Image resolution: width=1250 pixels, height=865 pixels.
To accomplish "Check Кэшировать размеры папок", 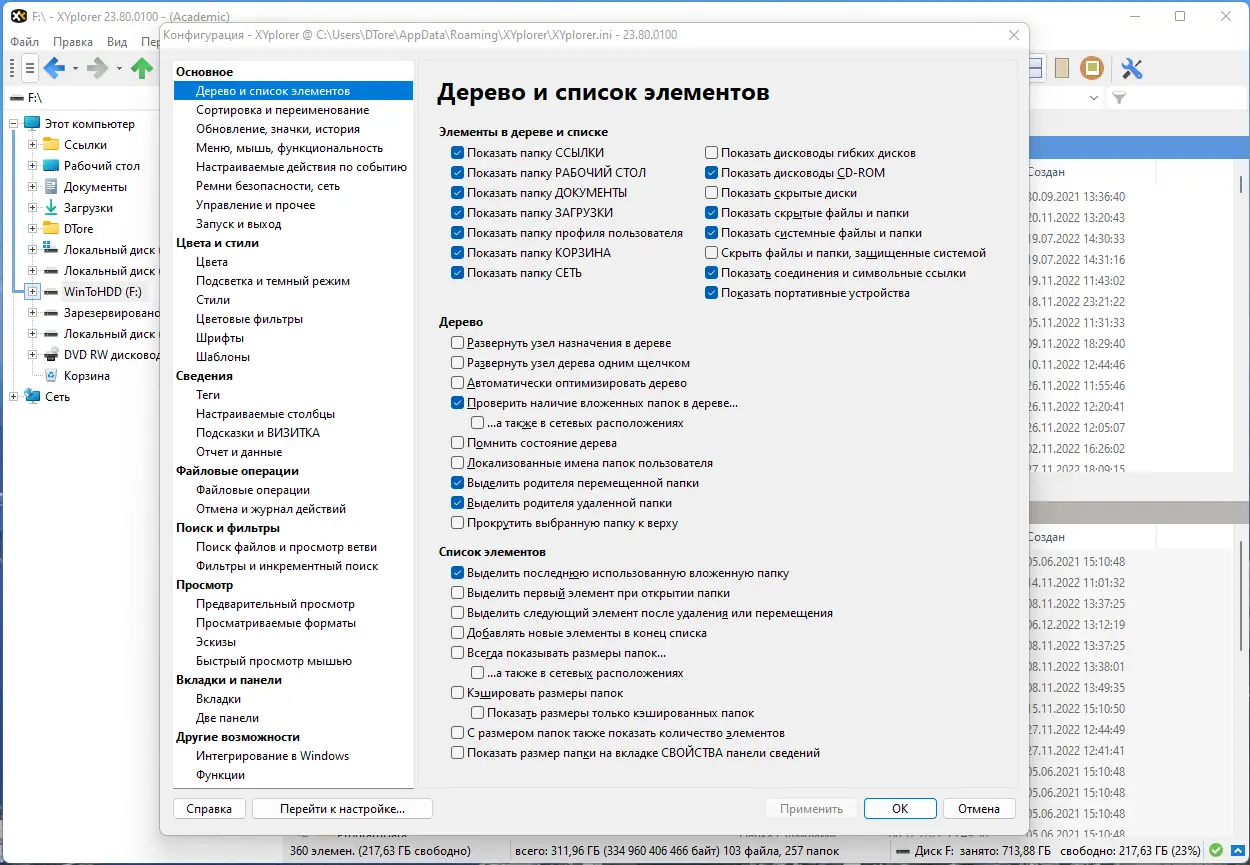I will point(457,693).
